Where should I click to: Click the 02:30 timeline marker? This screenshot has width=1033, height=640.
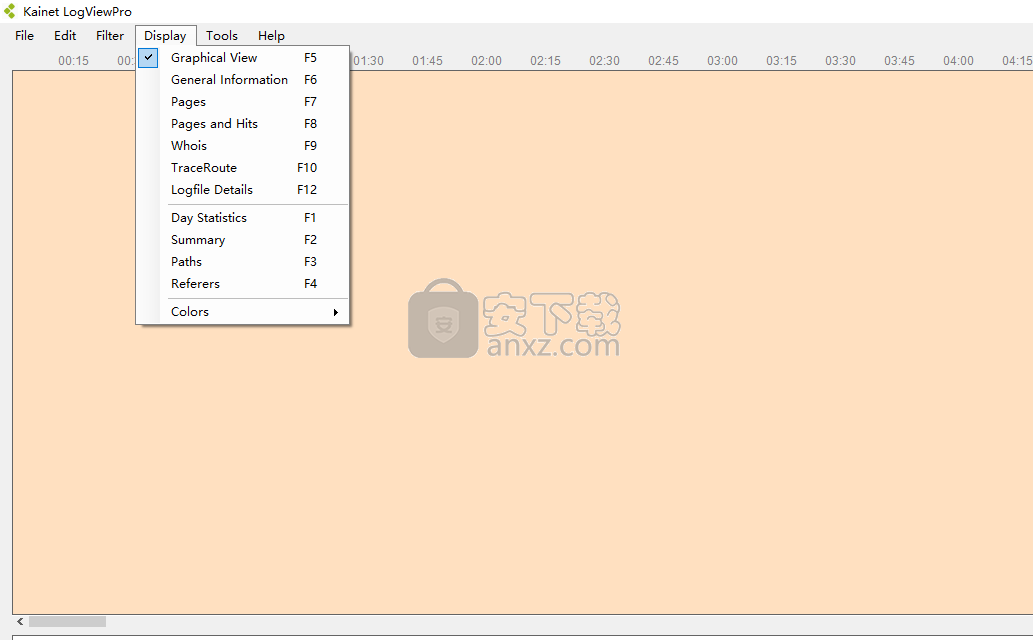pos(604,61)
